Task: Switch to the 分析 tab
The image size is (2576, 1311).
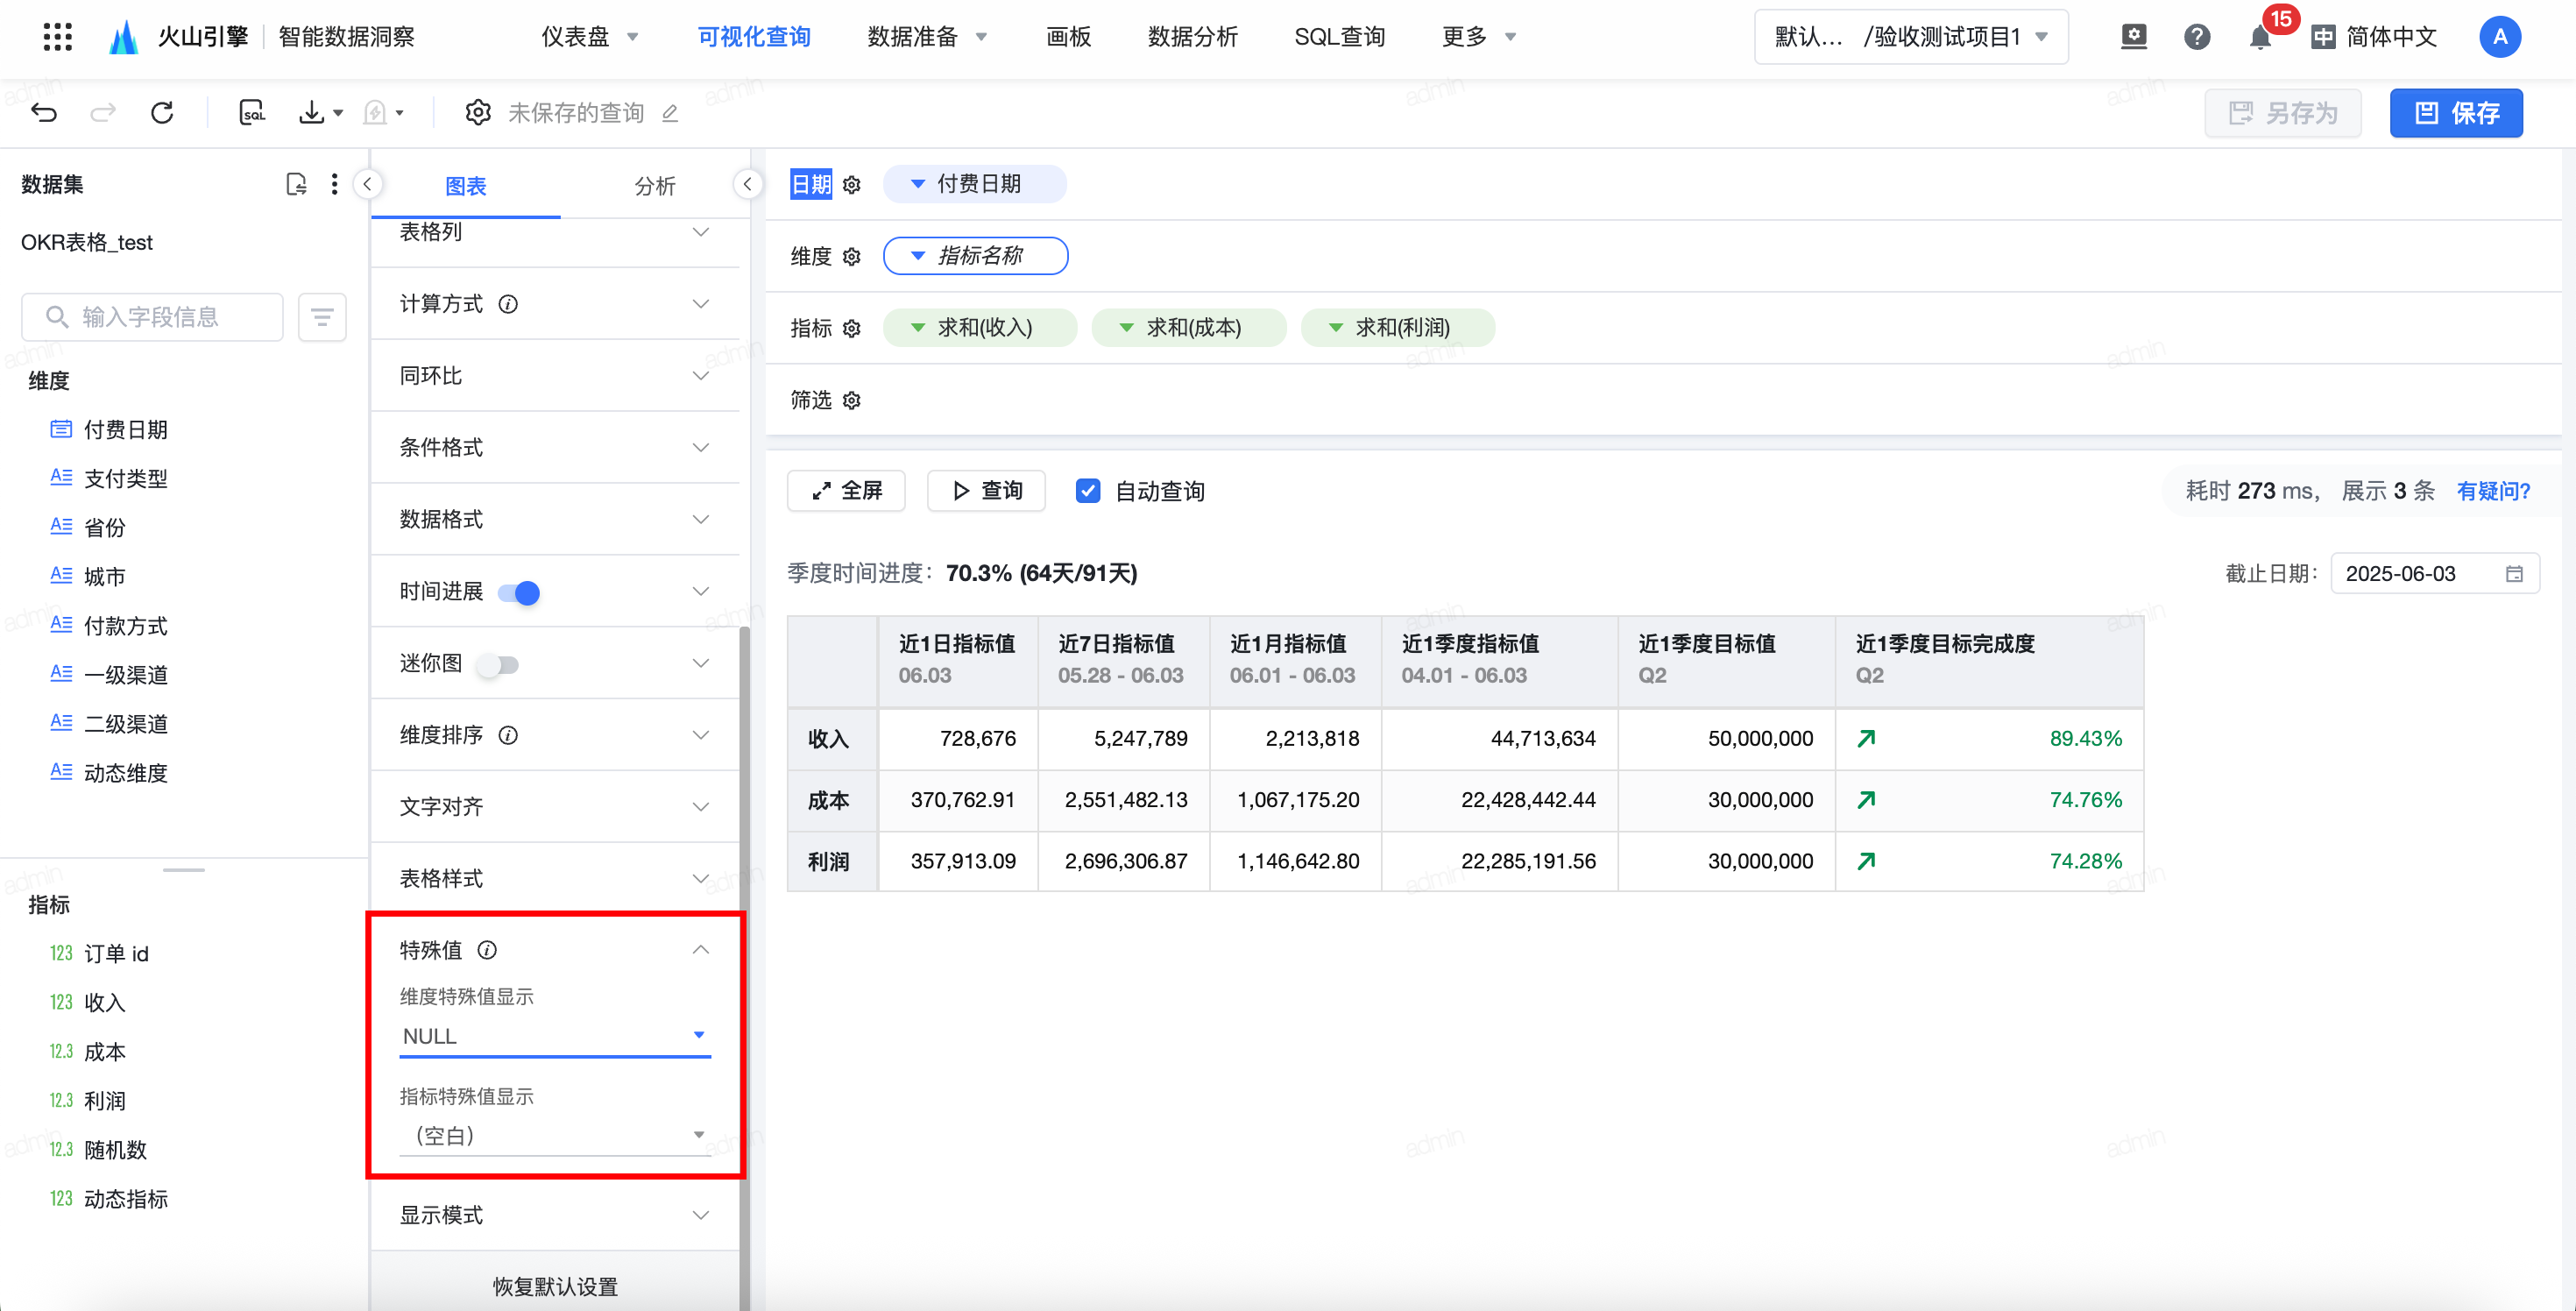Action: coord(654,186)
